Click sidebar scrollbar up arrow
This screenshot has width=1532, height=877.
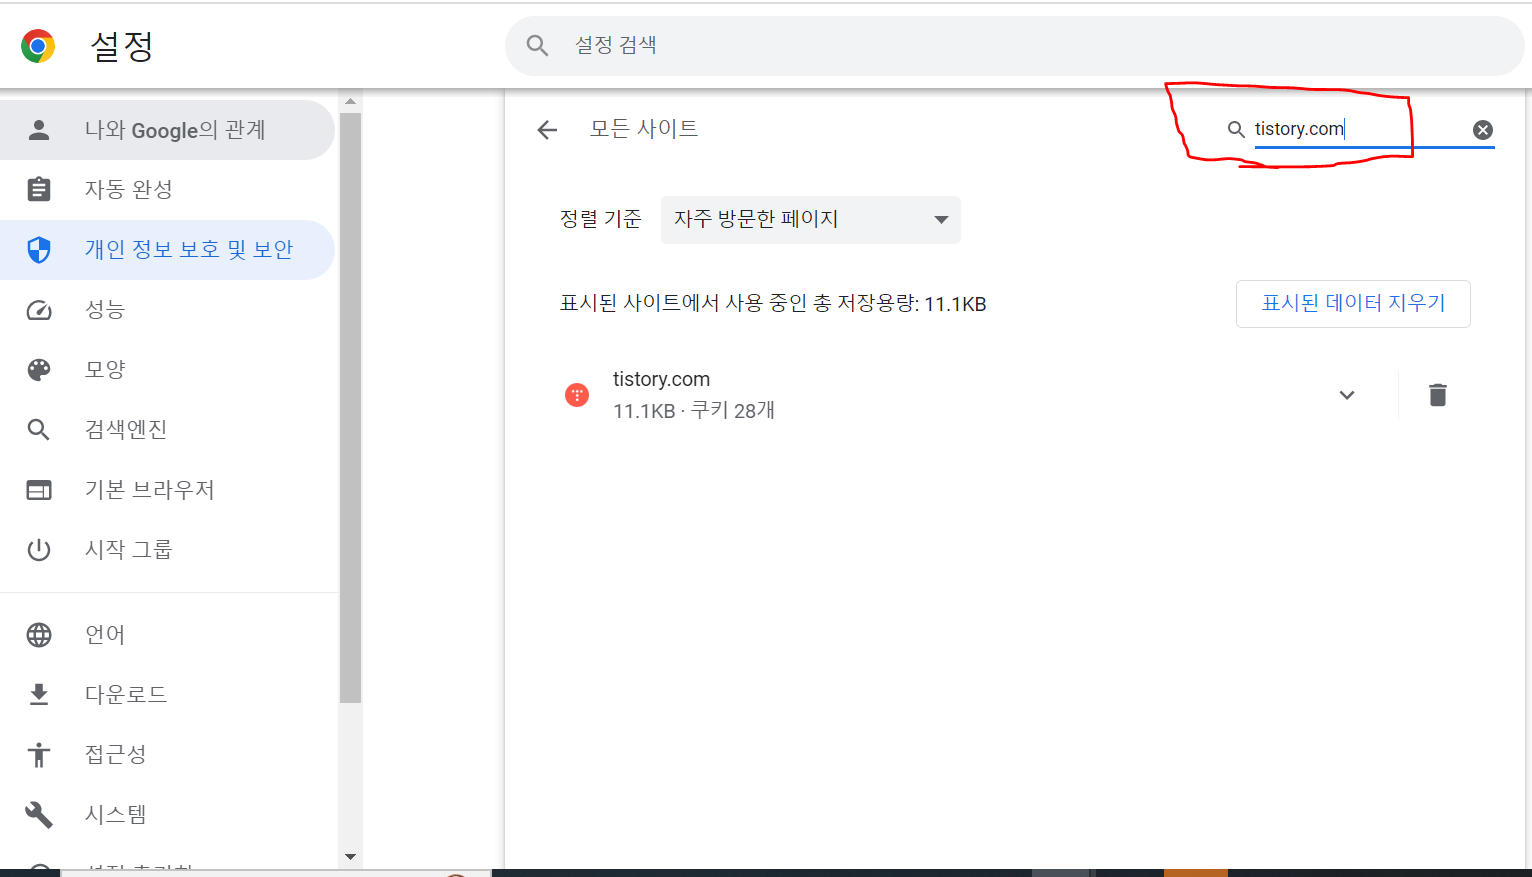350,101
